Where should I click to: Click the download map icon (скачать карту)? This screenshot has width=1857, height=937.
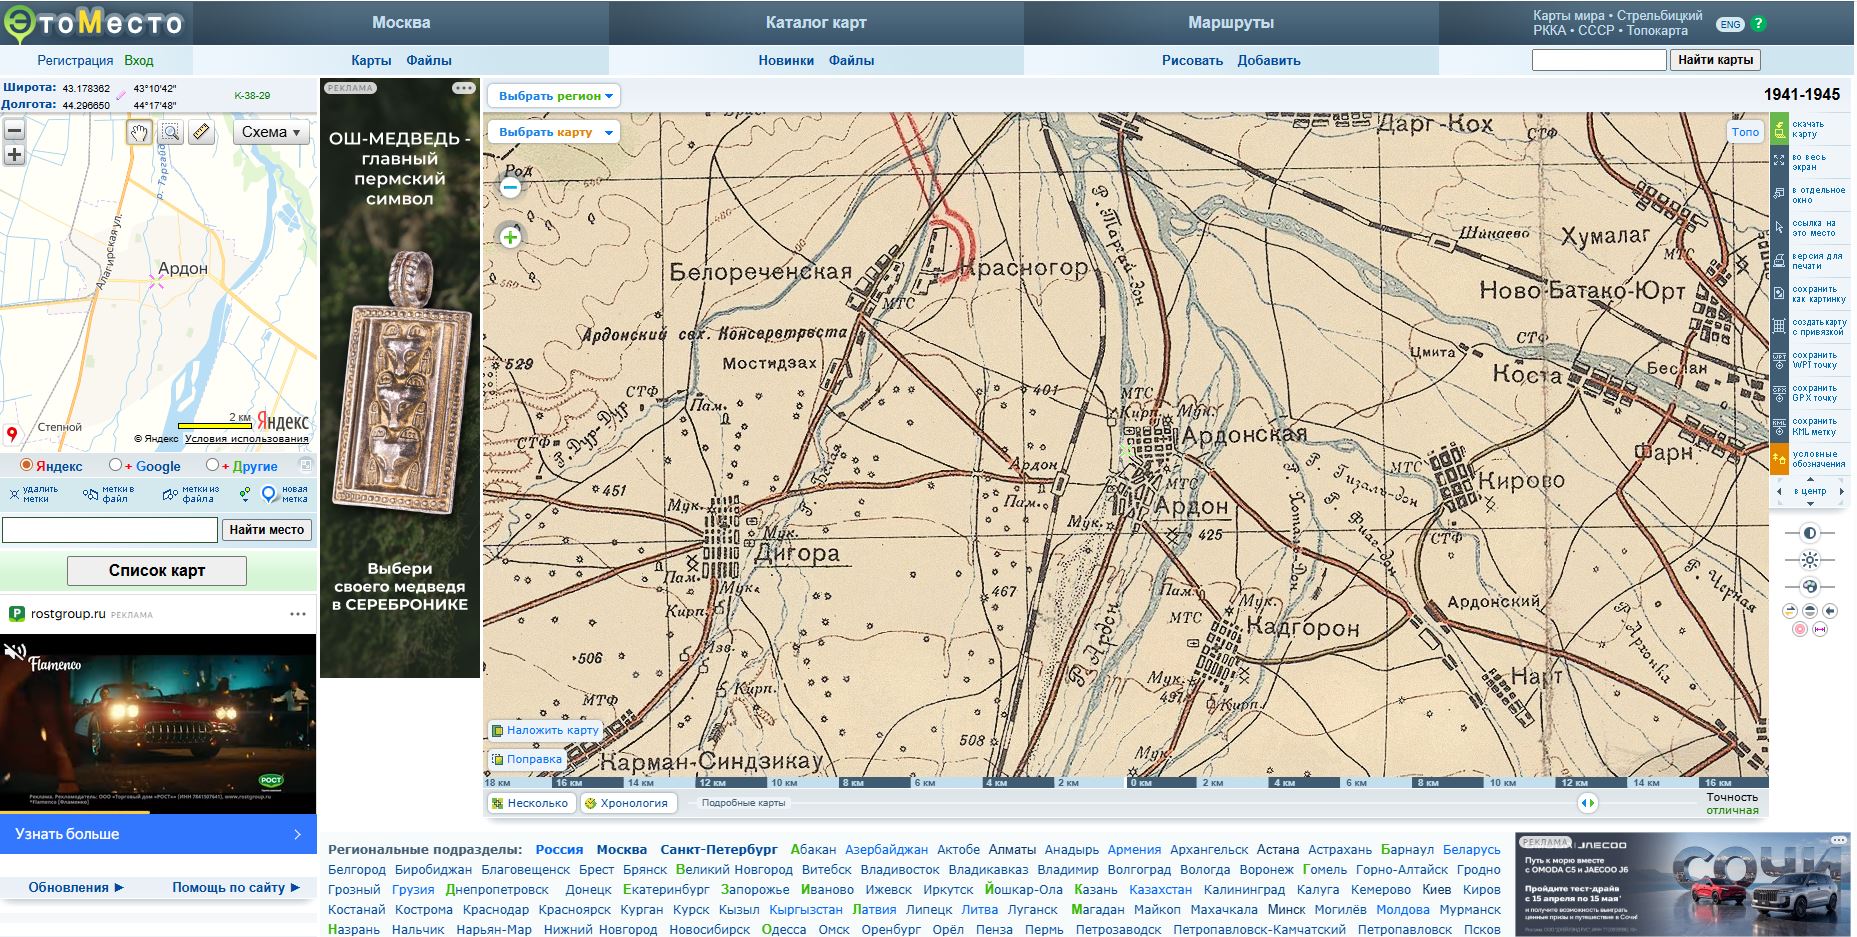click(x=1779, y=129)
